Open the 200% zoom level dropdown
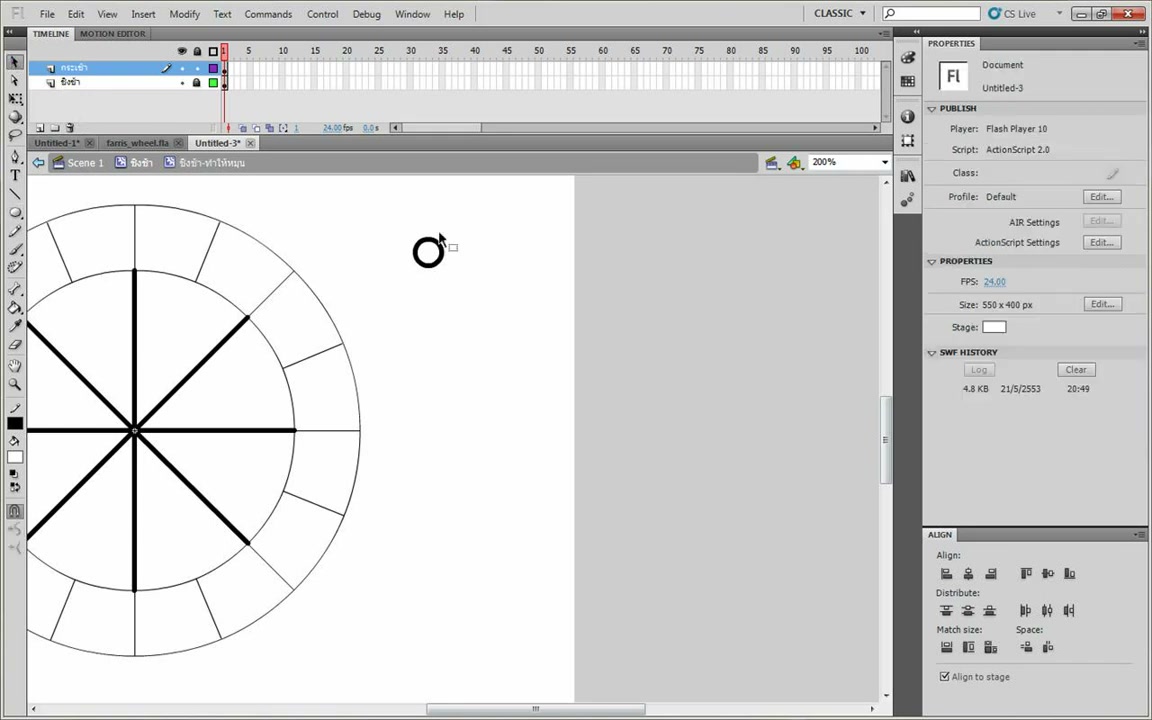The width and height of the screenshot is (1152, 720). coord(850,162)
